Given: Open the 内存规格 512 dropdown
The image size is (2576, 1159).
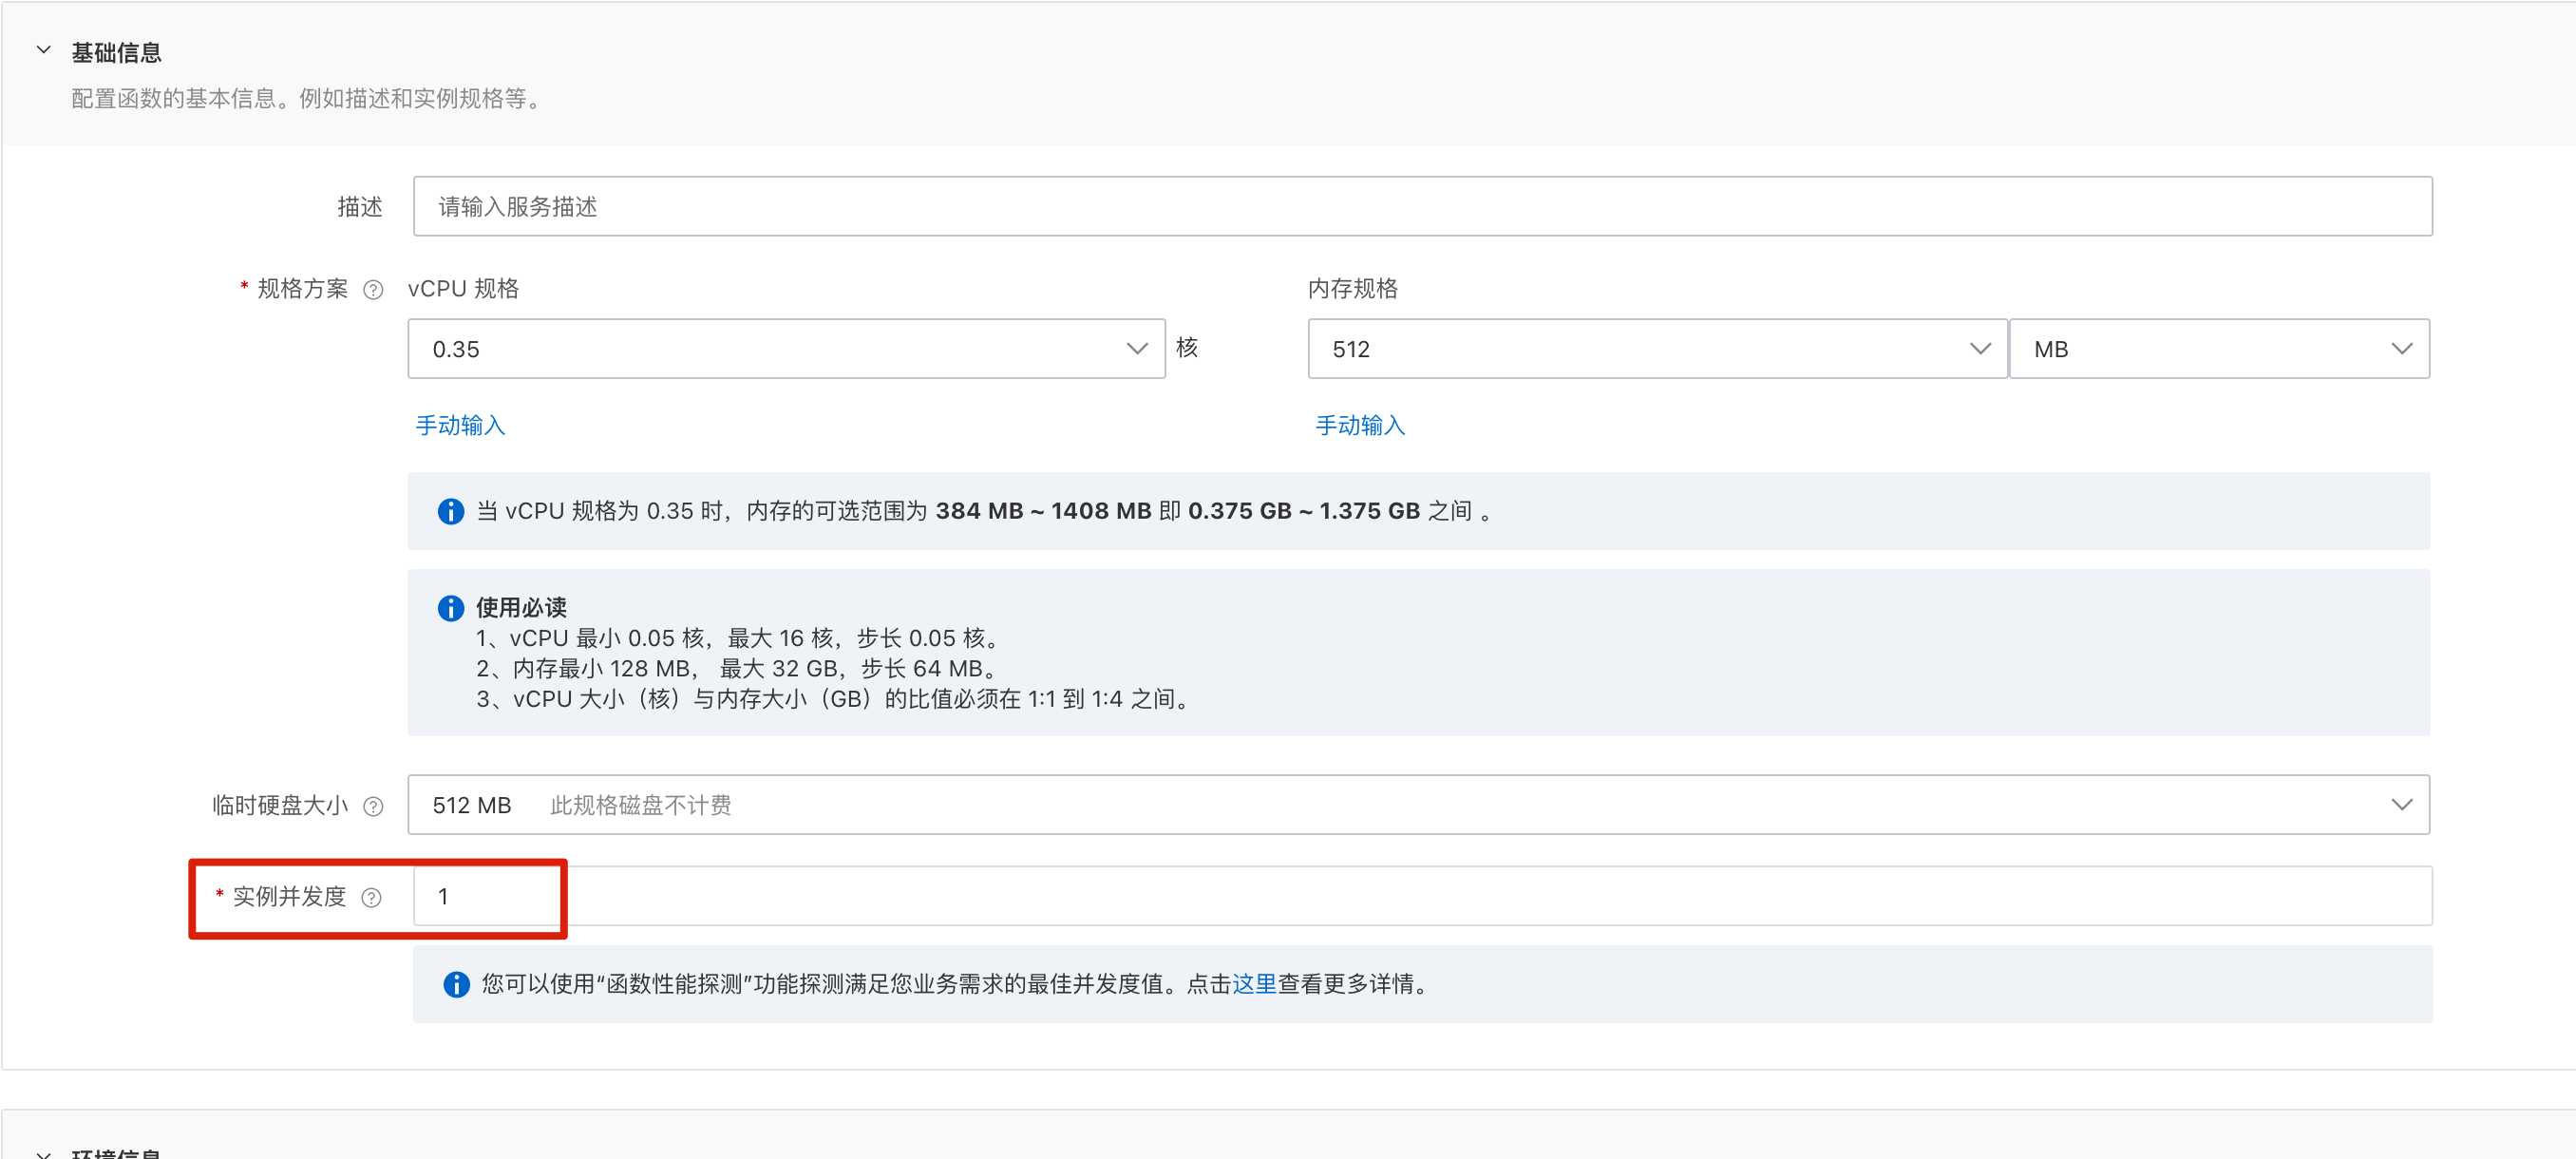Looking at the screenshot, I should pos(1657,348).
